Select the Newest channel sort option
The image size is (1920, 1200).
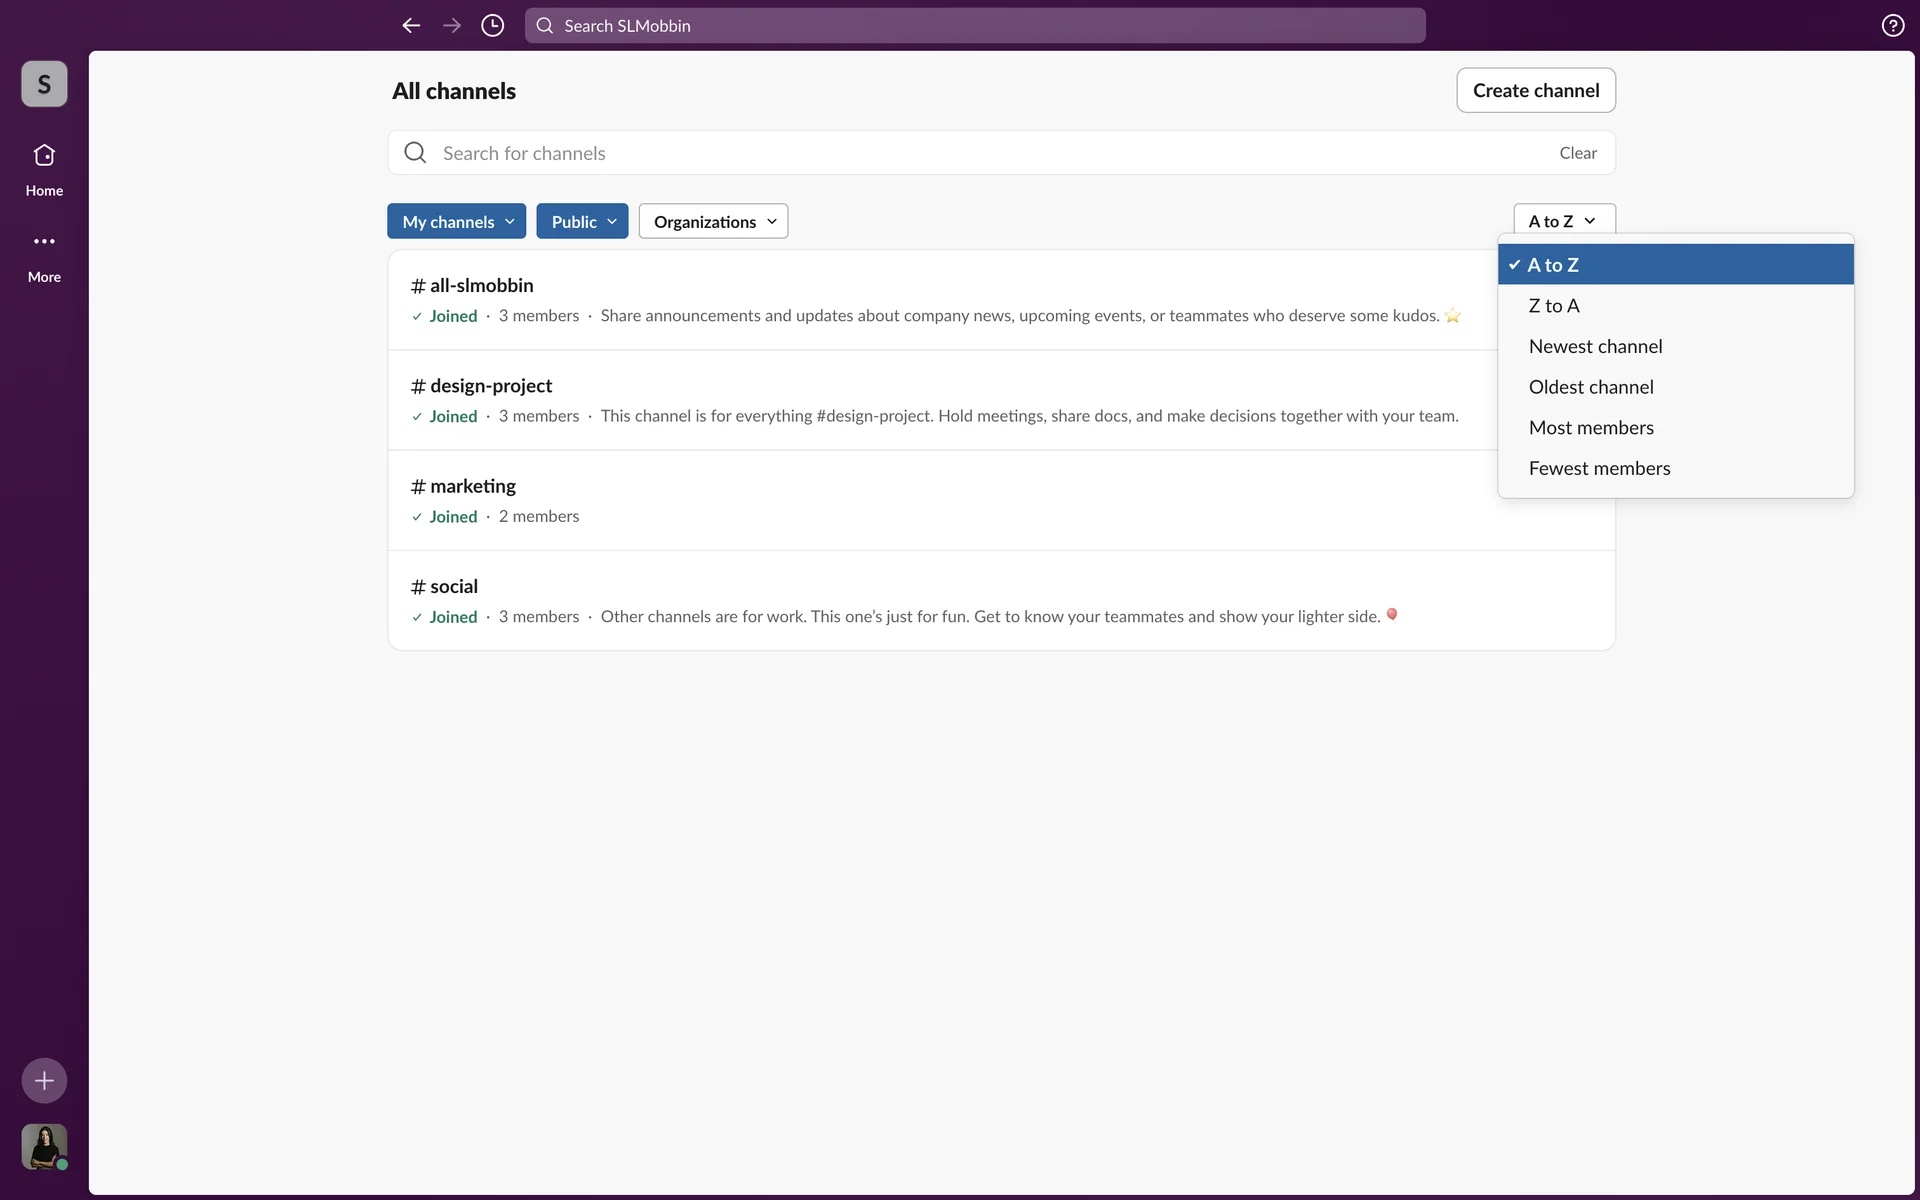tap(1595, 346)
